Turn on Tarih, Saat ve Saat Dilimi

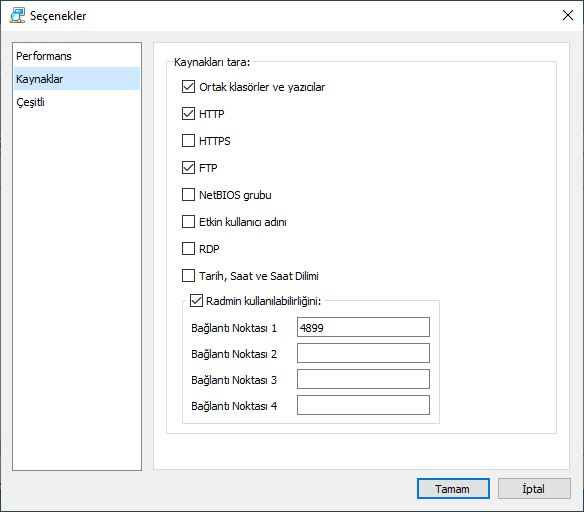[x=188, y=276]
